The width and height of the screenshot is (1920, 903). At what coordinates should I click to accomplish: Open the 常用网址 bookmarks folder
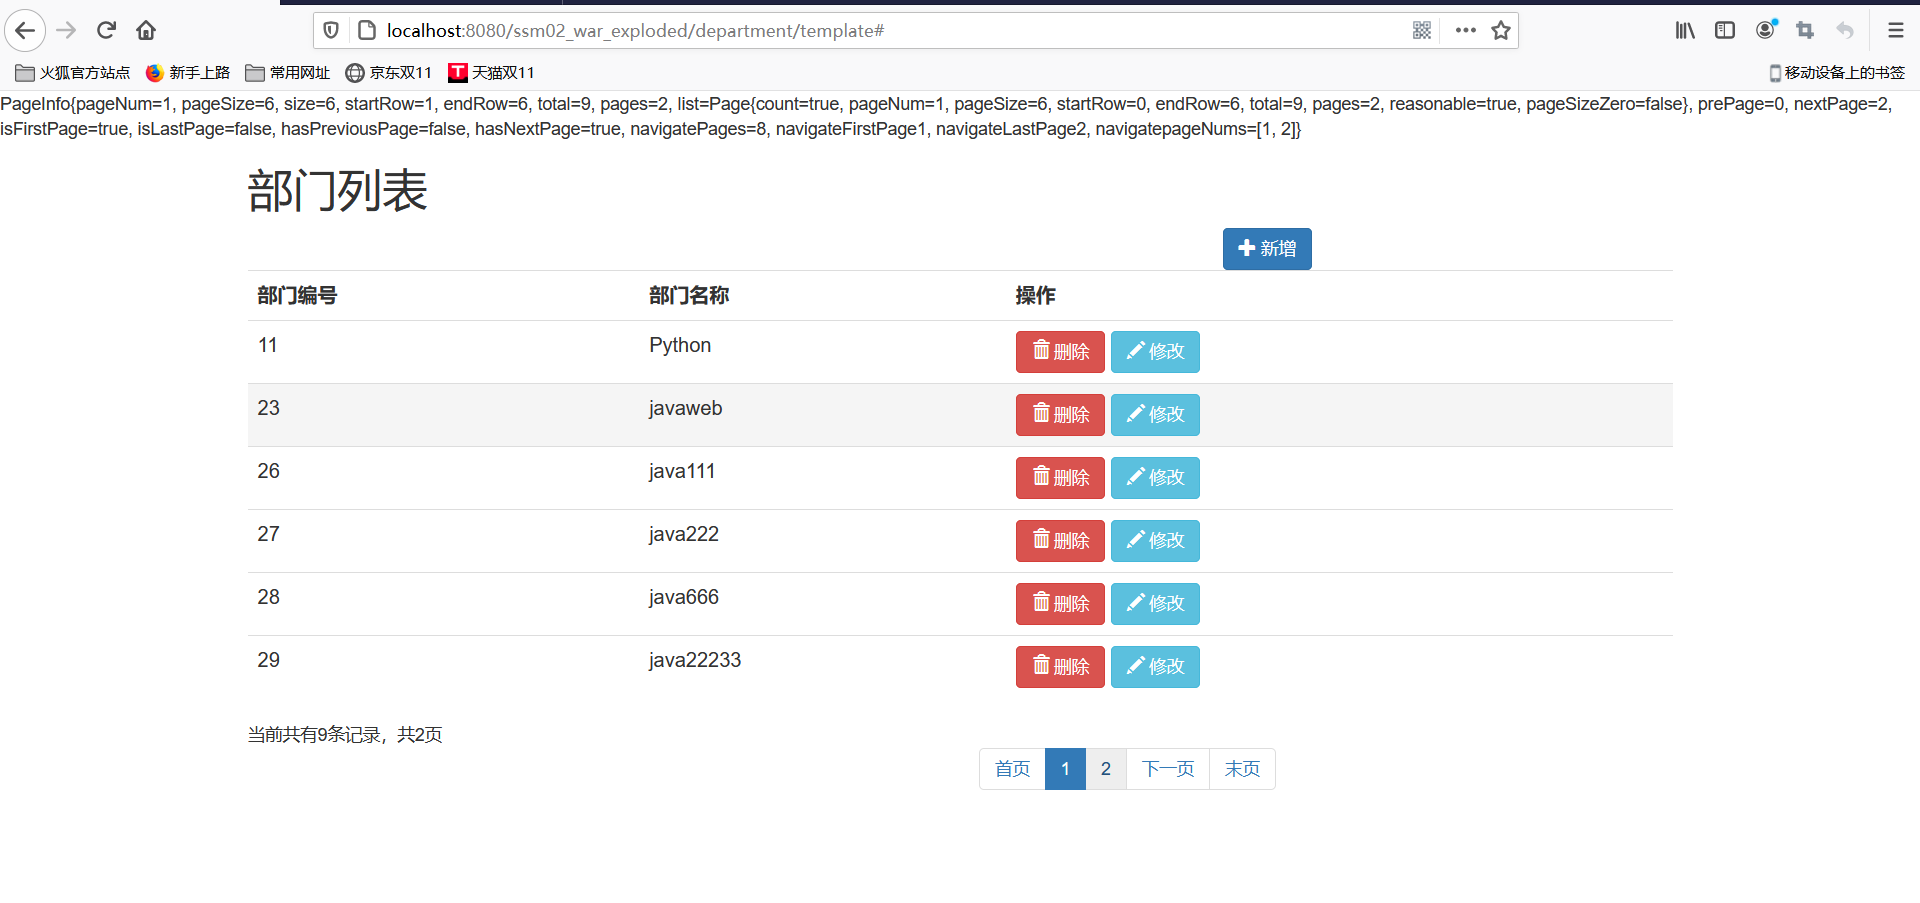289,72
